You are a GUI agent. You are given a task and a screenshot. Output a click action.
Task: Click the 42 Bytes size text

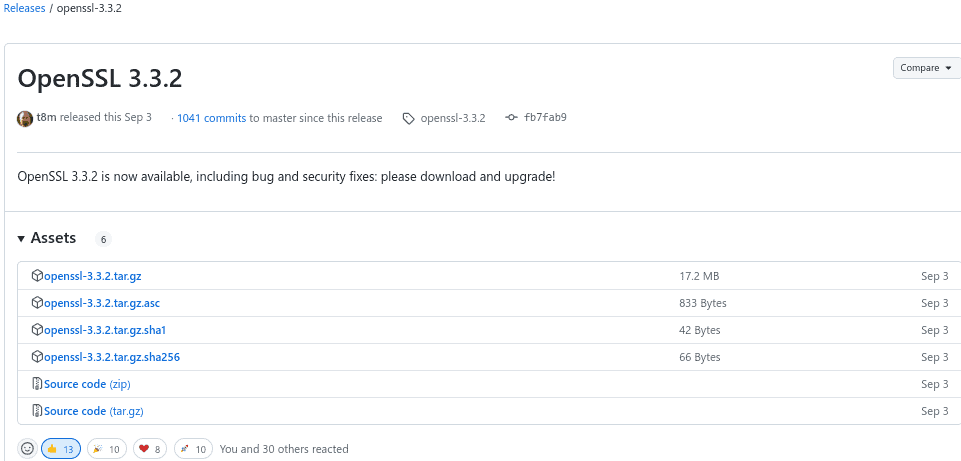699,330
